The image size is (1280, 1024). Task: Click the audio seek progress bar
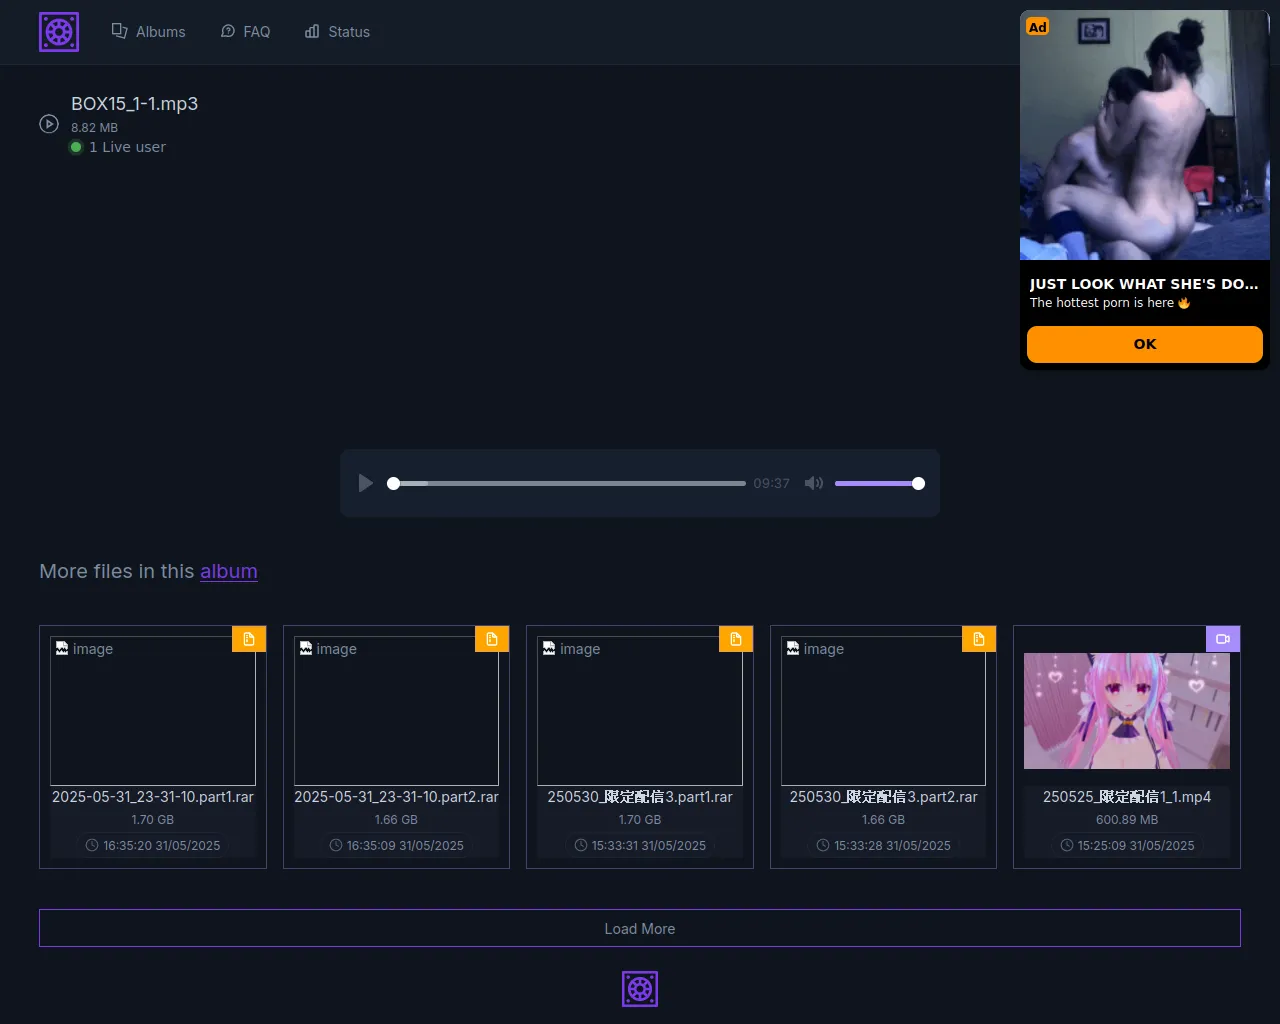point(570,483)
